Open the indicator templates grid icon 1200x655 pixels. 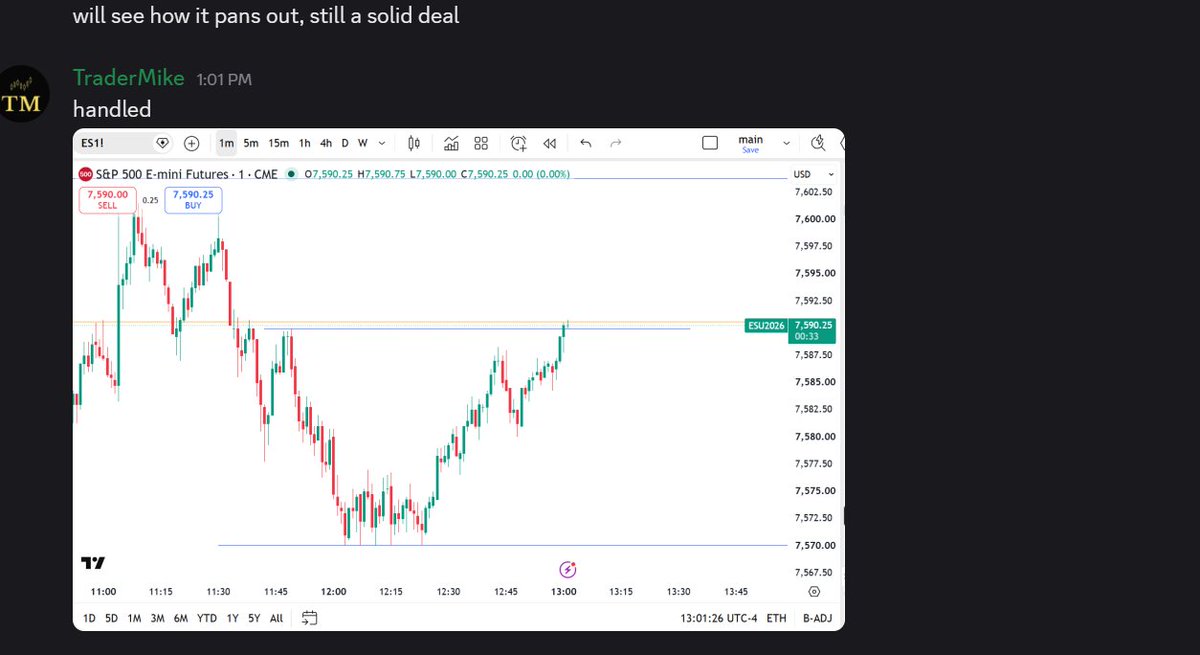pyautogui.click(x=481, y=143)
